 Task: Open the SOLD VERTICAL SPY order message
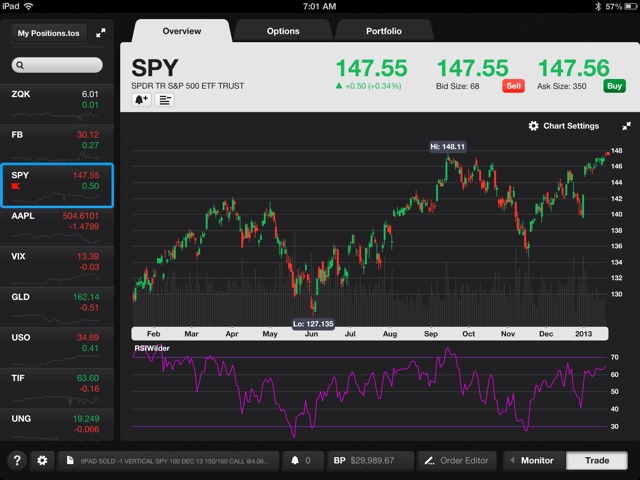(169, 460)
